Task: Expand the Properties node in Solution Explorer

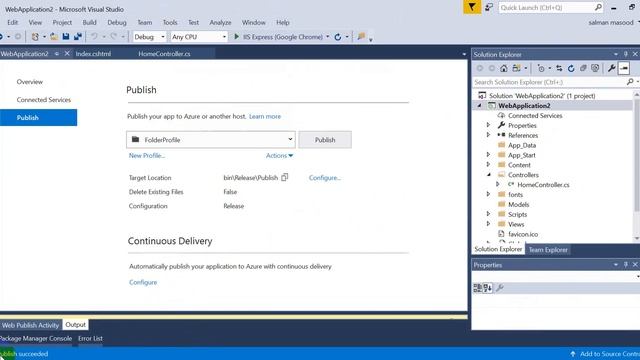Action: pos(488,125)
